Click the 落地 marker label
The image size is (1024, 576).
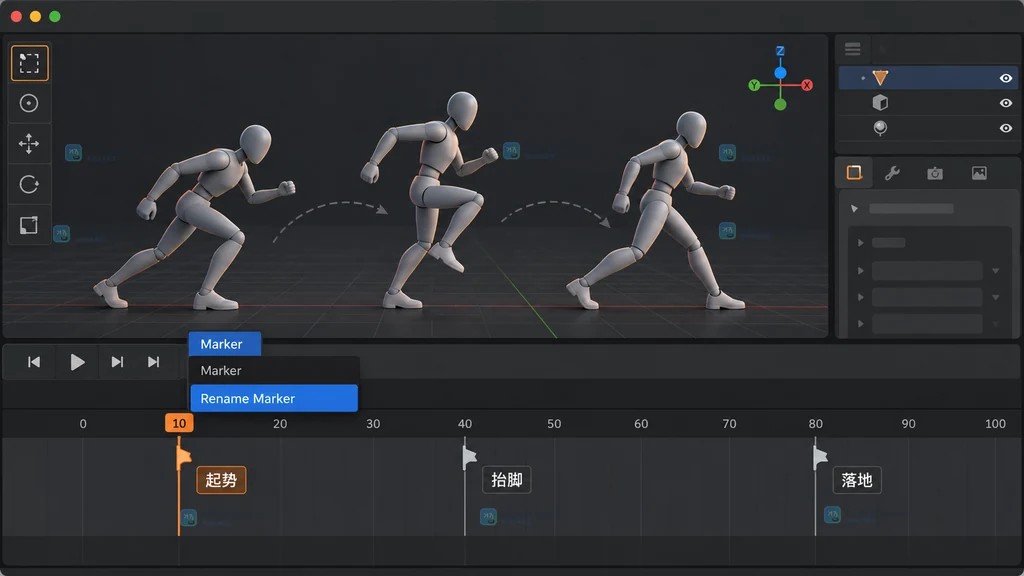tap(857, 480)
